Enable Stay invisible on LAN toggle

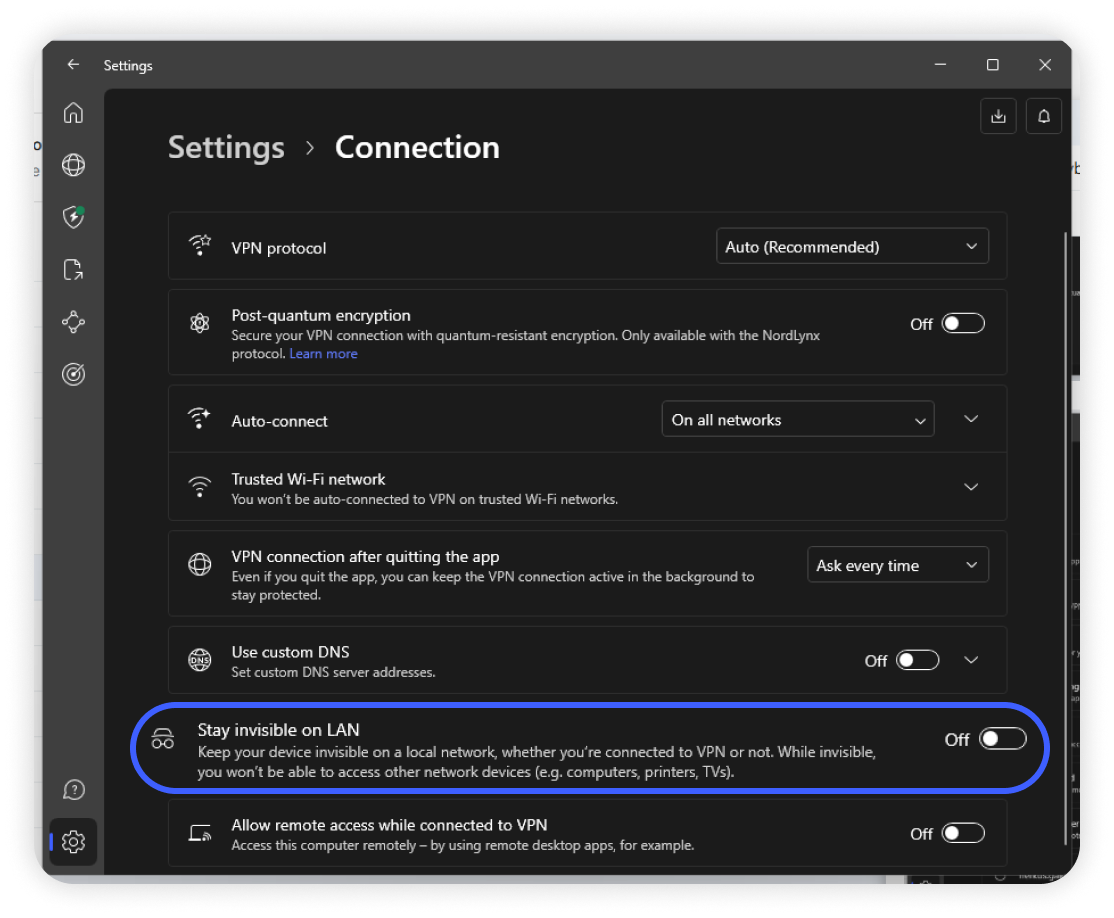click(x=1002, y=739)
